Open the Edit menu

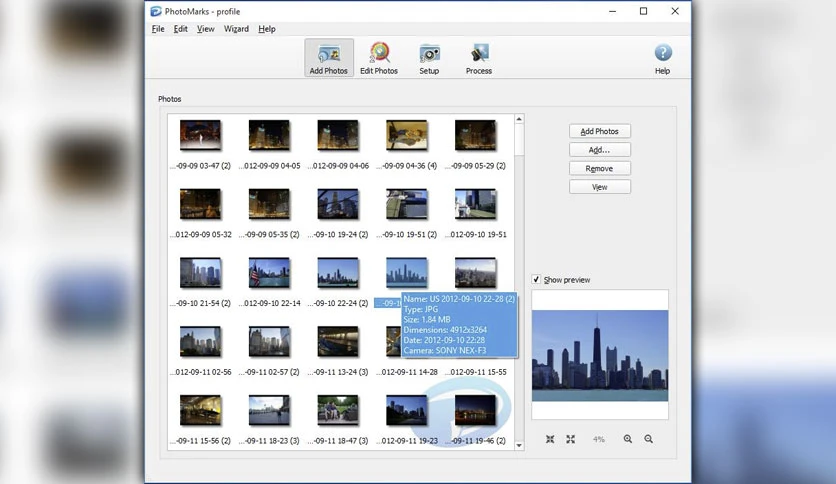(x=180, y=29)
